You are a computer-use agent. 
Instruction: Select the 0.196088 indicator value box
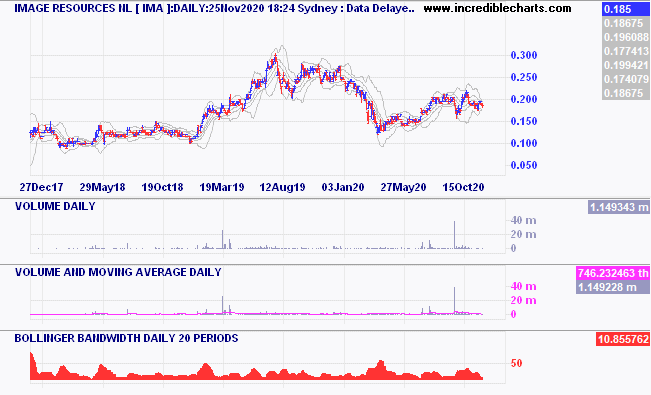point(626,37)
